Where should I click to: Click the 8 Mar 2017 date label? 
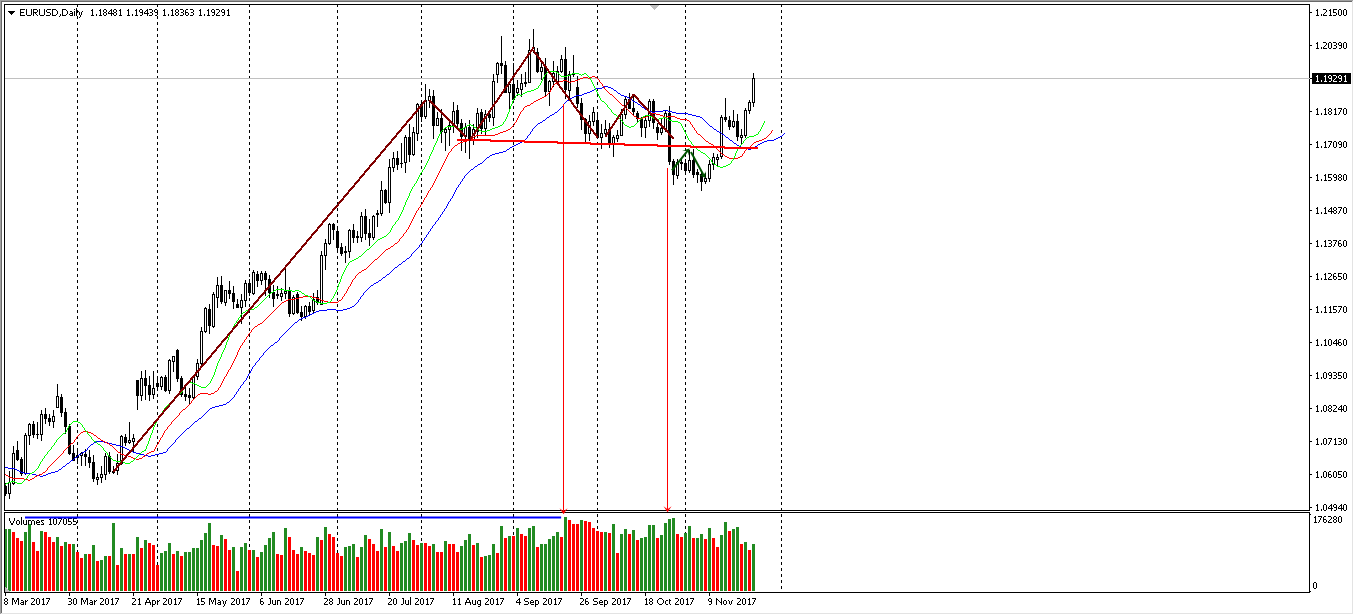coord(27,602)
